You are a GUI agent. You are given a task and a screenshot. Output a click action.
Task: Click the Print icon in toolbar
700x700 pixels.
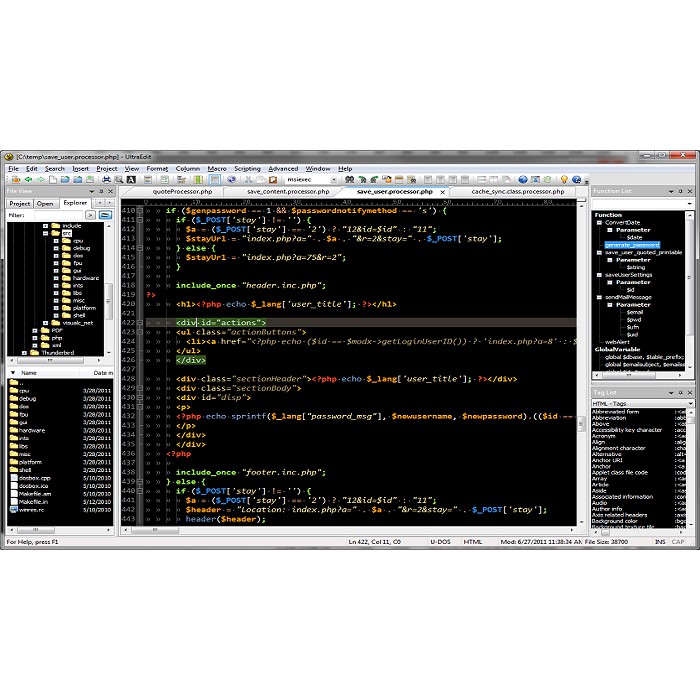tap(107, 180)
